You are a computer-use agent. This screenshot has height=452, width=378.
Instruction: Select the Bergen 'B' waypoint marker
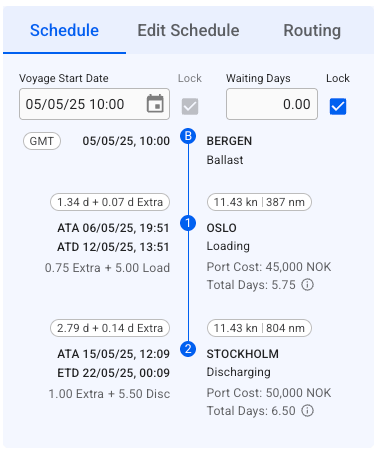[188, 136]
